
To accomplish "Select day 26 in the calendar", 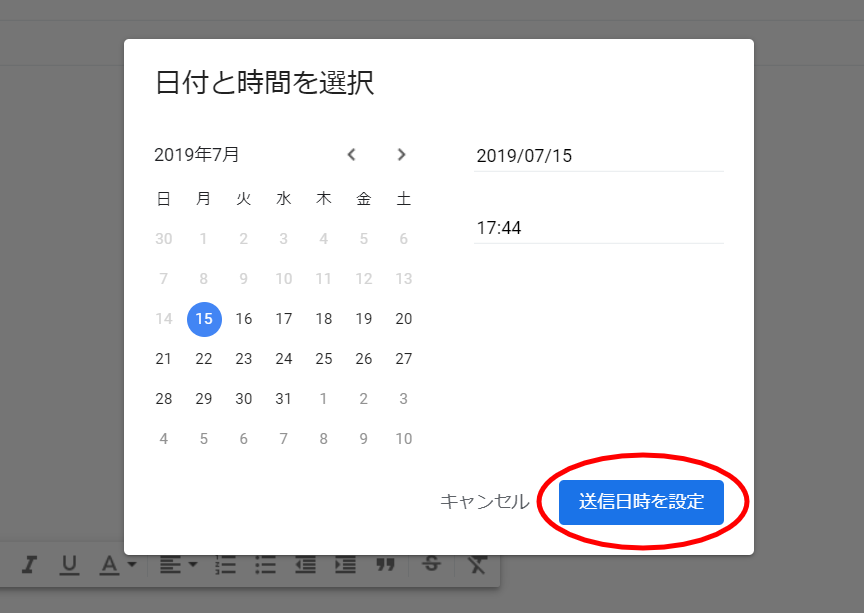I will (x=364, y=359).
